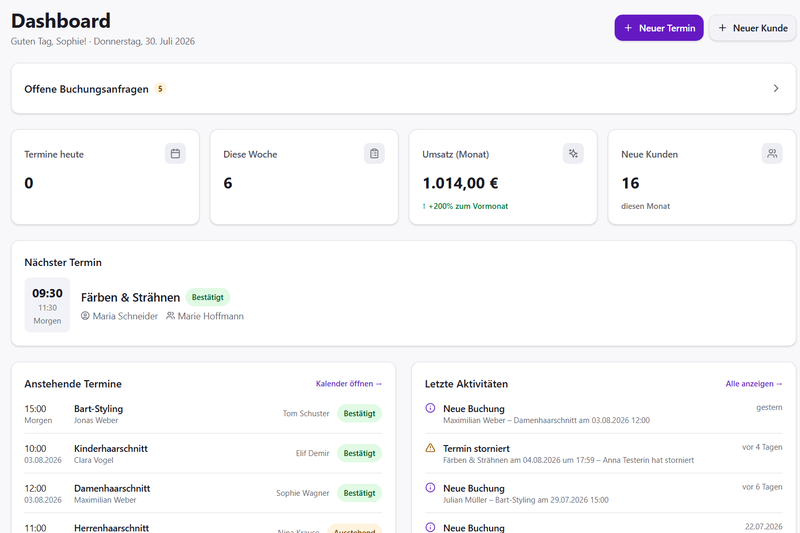Click the Diese Woche value 6
Screen dimensions: 800x533
click(228, 183)
